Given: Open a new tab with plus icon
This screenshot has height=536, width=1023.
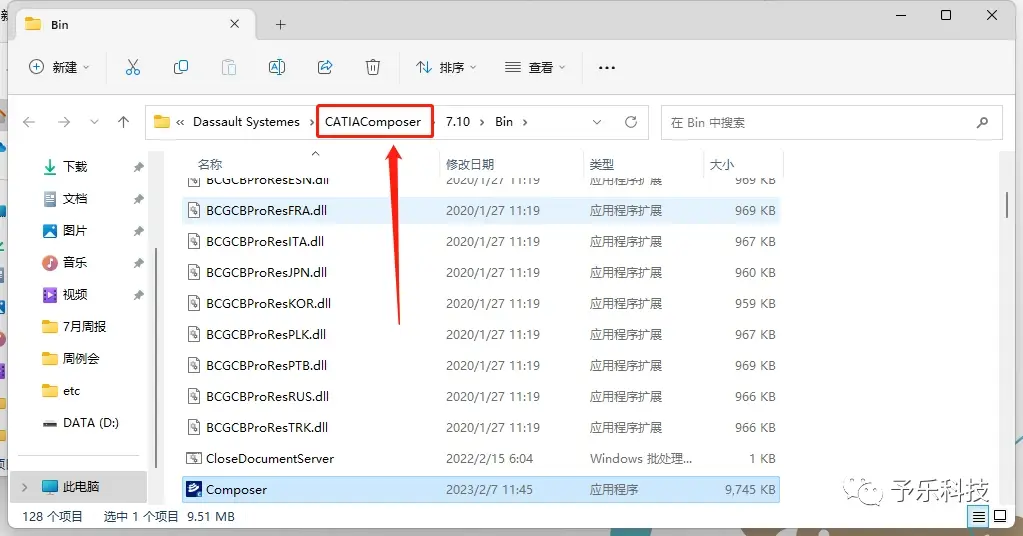Looking at the screenshot, I should 281,25.
